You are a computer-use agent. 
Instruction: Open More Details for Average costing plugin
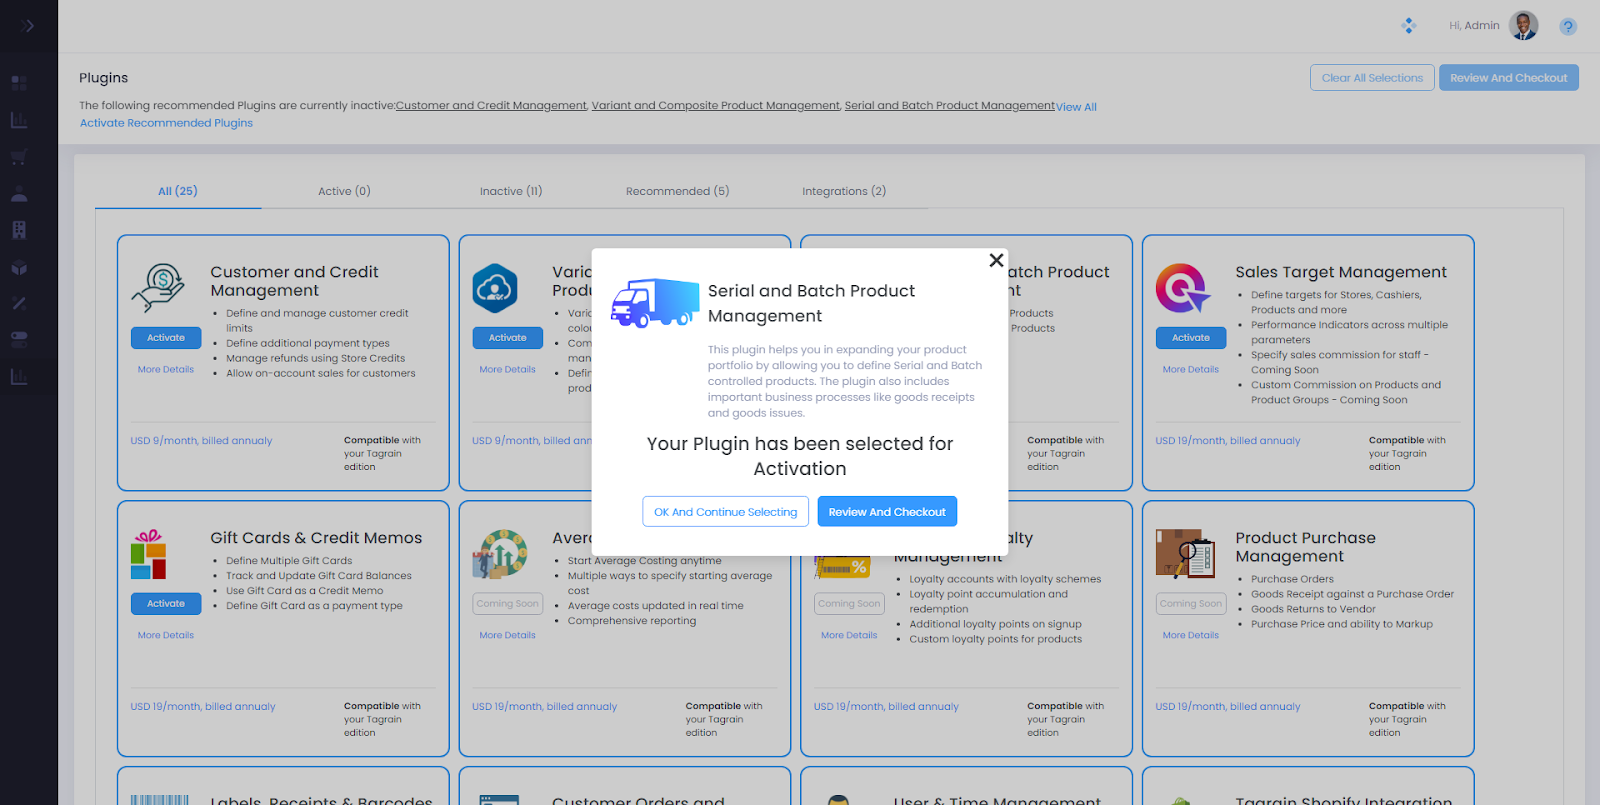[508, 636]
